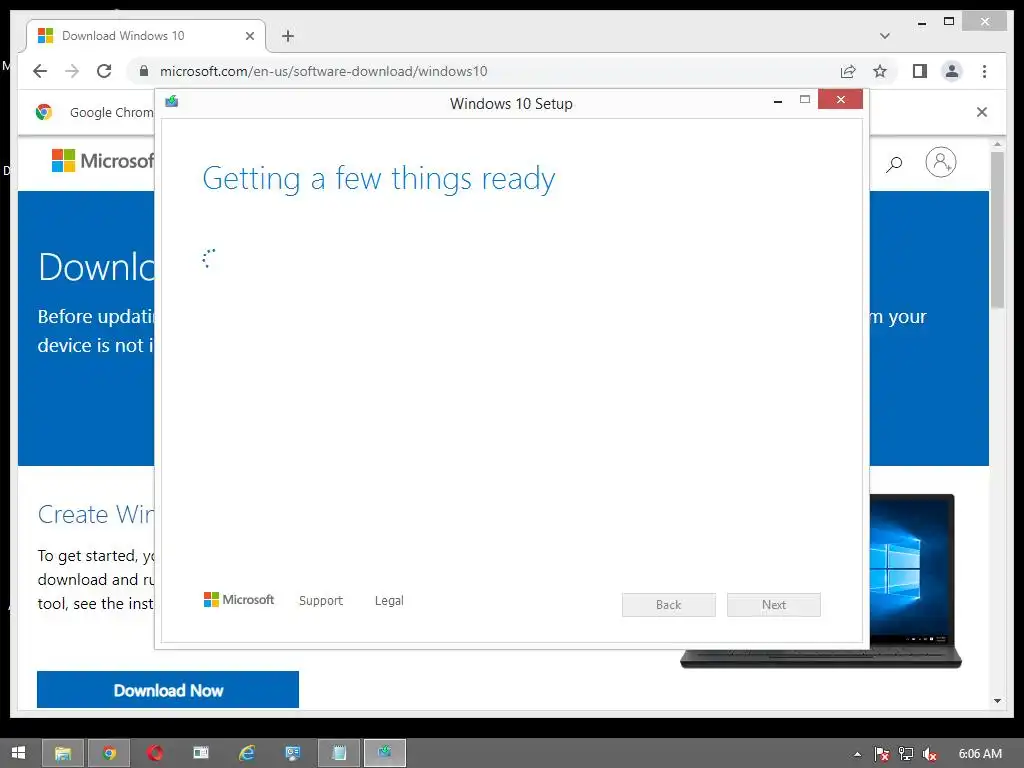The width and height of the screenshot is (1024, 768).
Task: Switch to Chrome on taskbar
Action: coord(109,753)
